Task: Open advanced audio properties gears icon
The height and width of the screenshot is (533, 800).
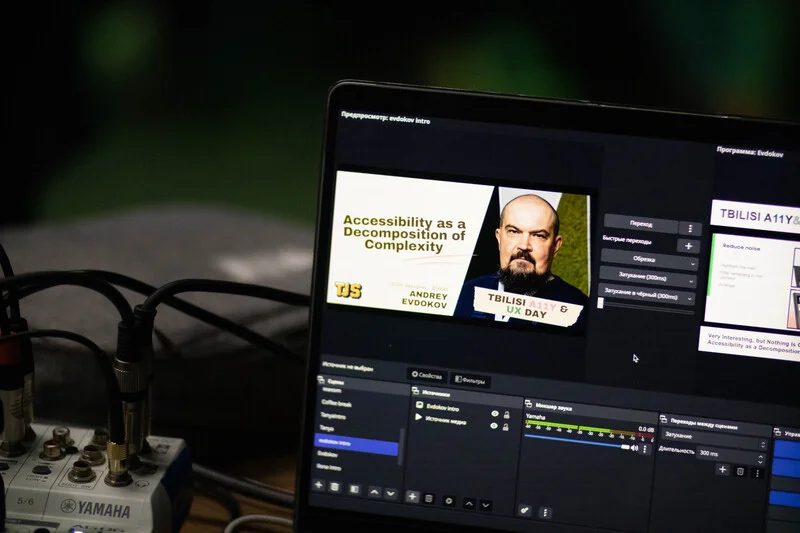Action: (x=524, y=510)
